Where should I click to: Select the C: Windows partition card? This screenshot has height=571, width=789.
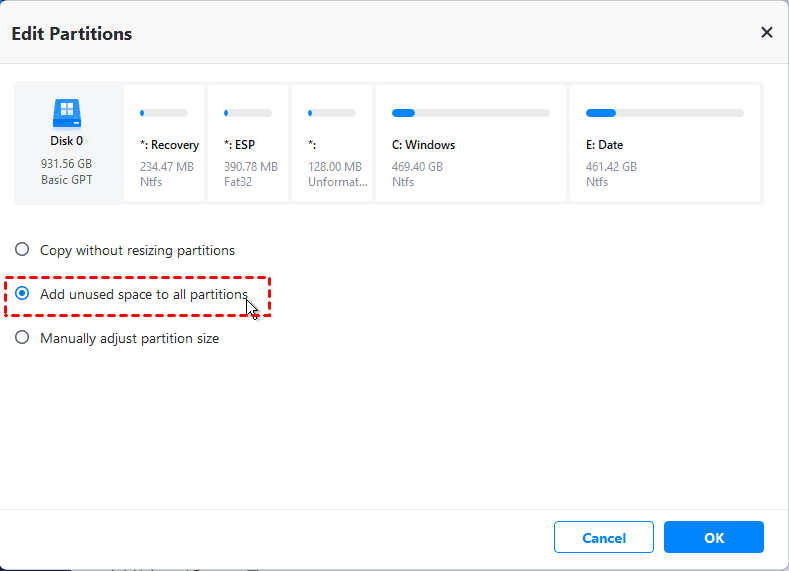[470, 143]
